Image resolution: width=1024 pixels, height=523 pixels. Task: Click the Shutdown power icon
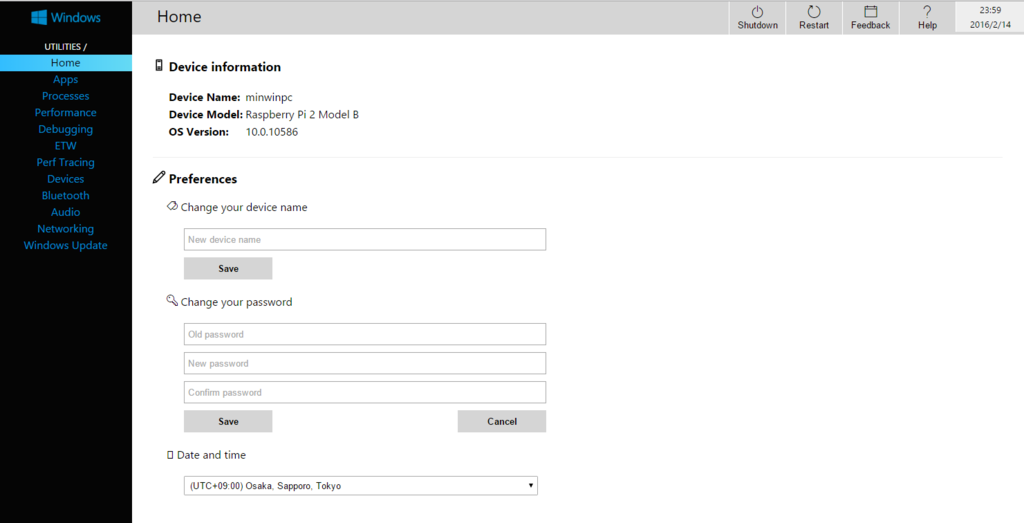pyautogui.click(x=757, y=12)
